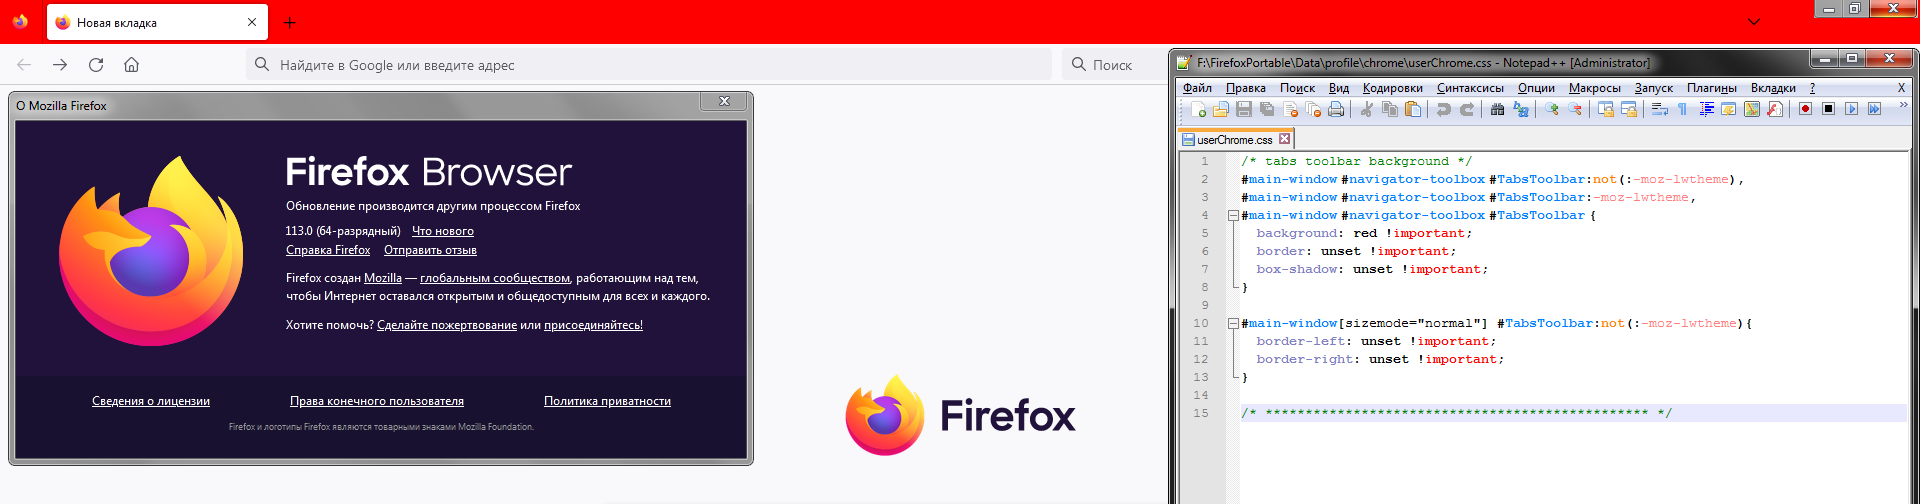
Task: Click Firefox reload button
Action: [96, 65]
